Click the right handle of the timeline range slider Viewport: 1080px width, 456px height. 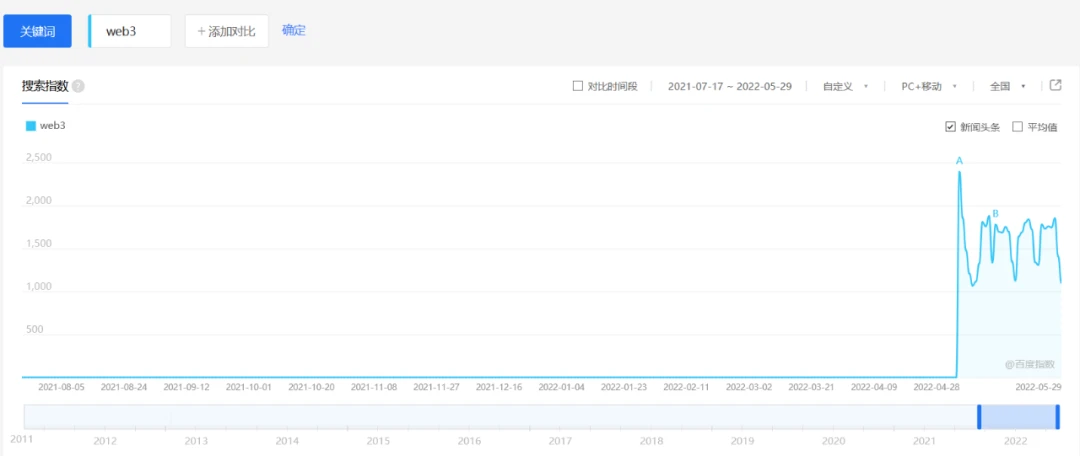(x=1058, y=417)
